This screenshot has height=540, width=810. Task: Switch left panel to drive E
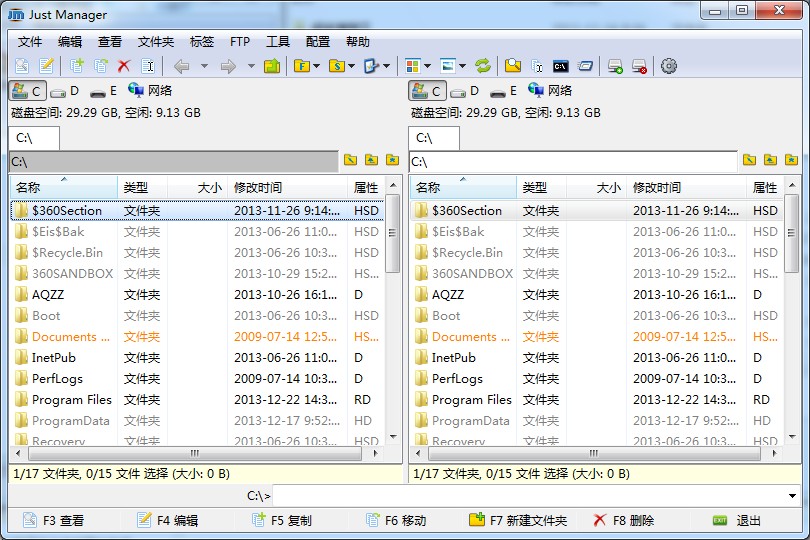coord(103,91)
